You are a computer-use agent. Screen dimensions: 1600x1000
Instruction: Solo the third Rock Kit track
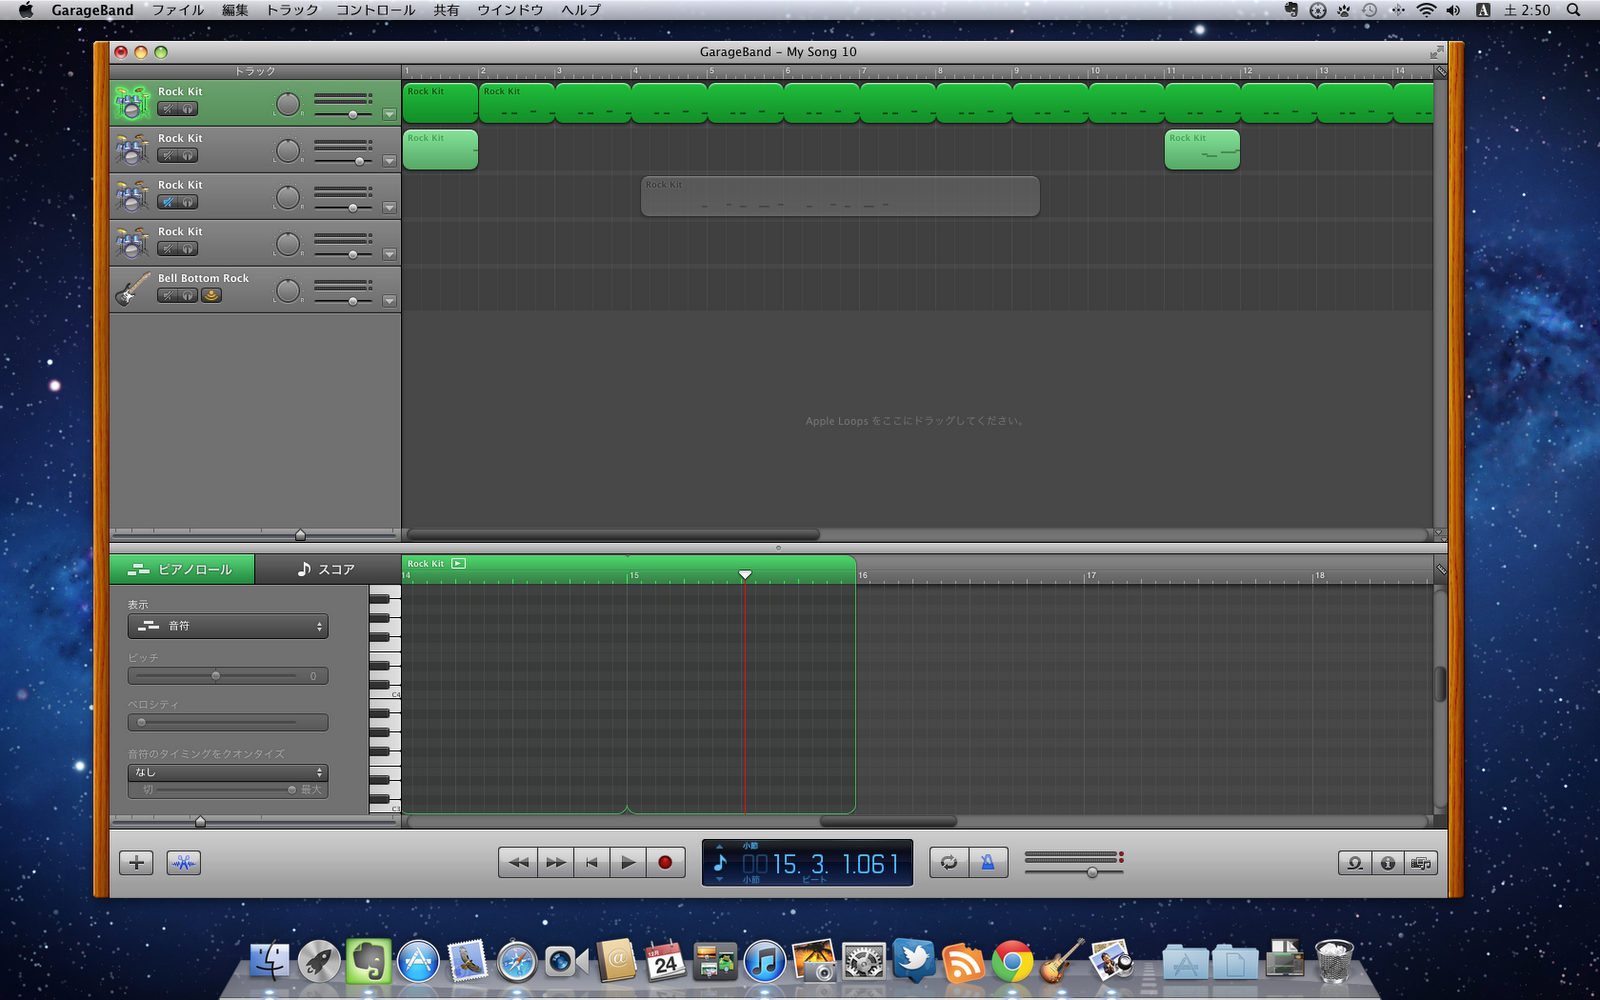click(x=188, y=202)
